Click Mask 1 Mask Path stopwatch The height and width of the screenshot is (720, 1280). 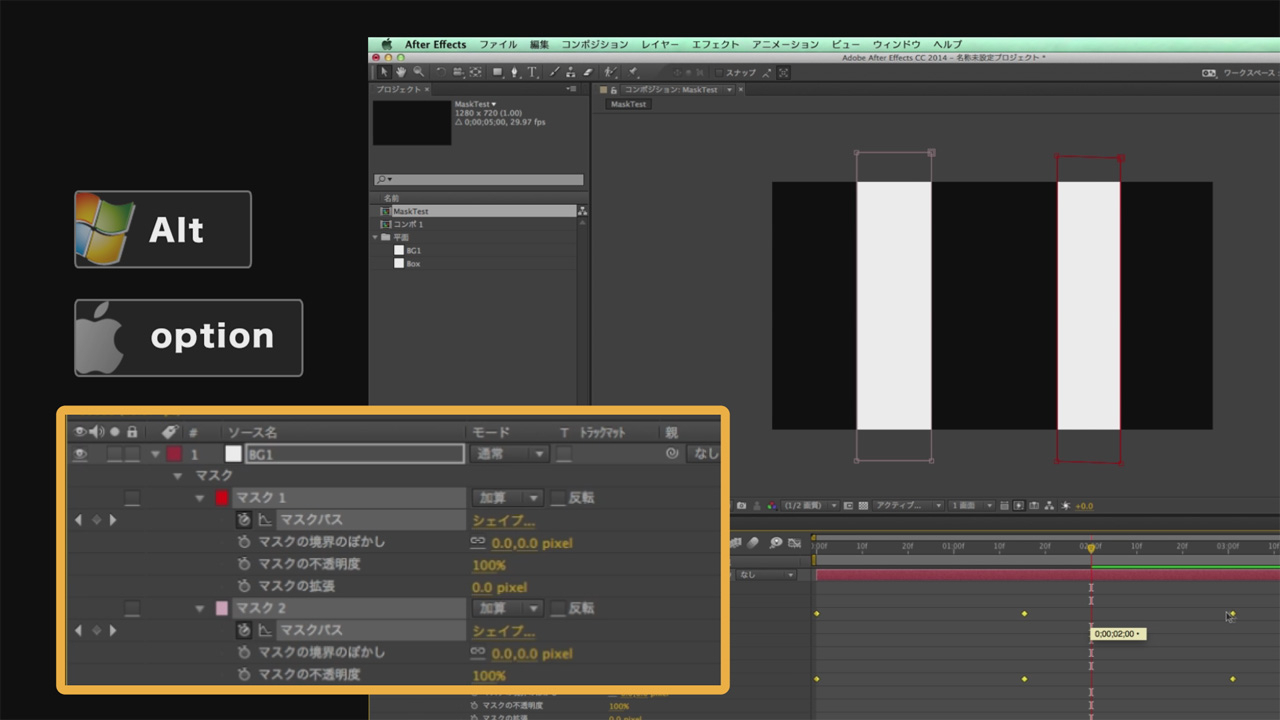tap(243, 519)
